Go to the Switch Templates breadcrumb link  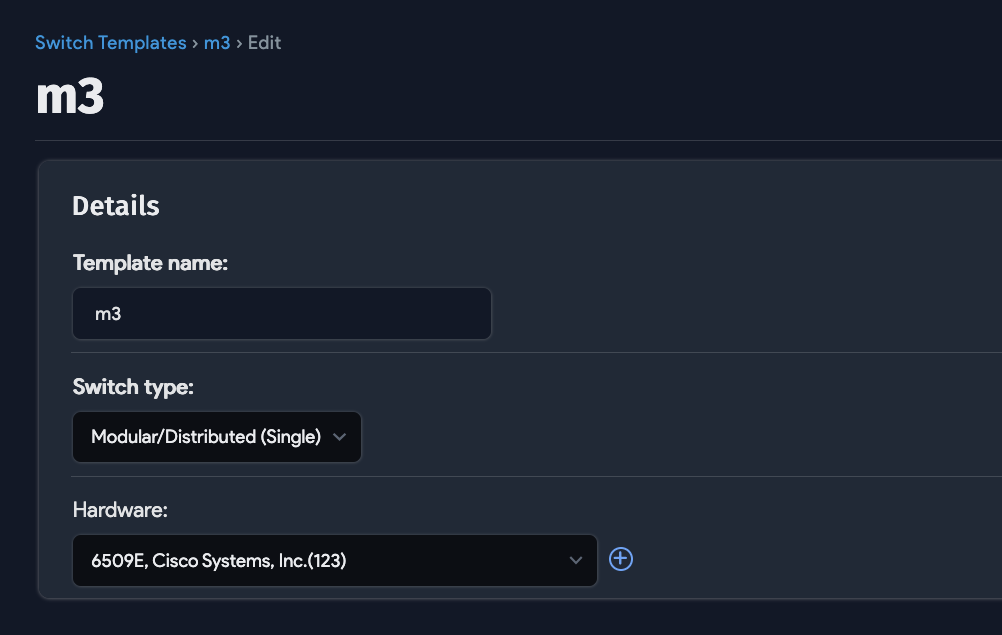coord(110,43)
